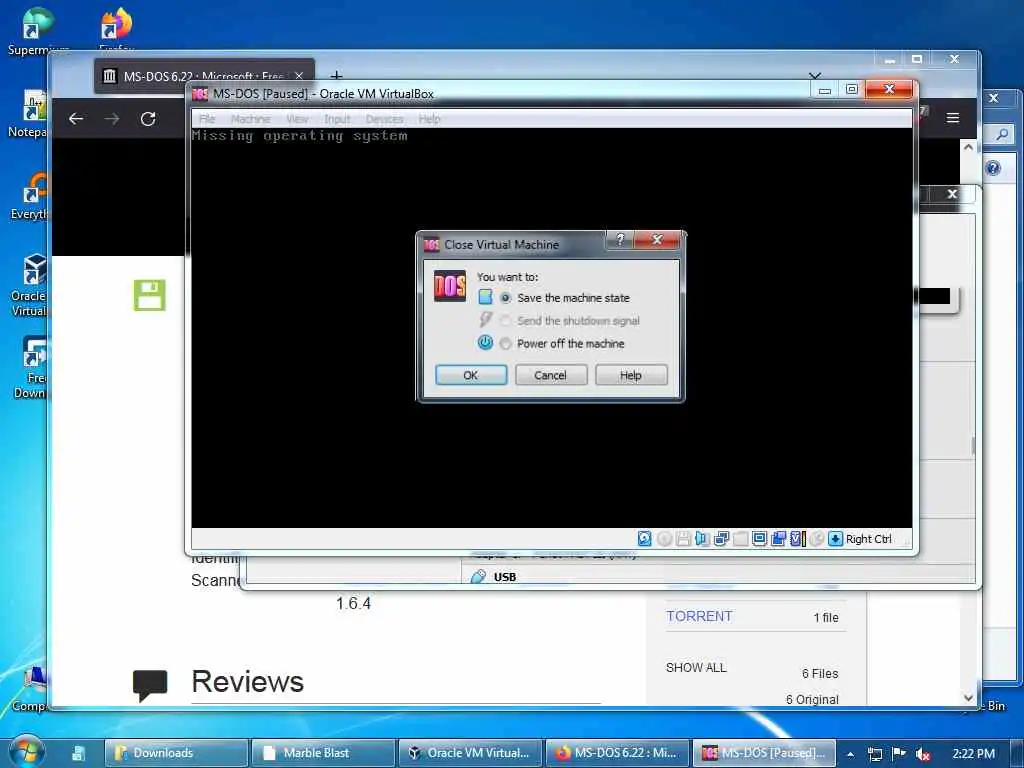Select Power off the machine option
Image resolution: width=1024 pixels, height=768 pixels.
tap(505, 344)
